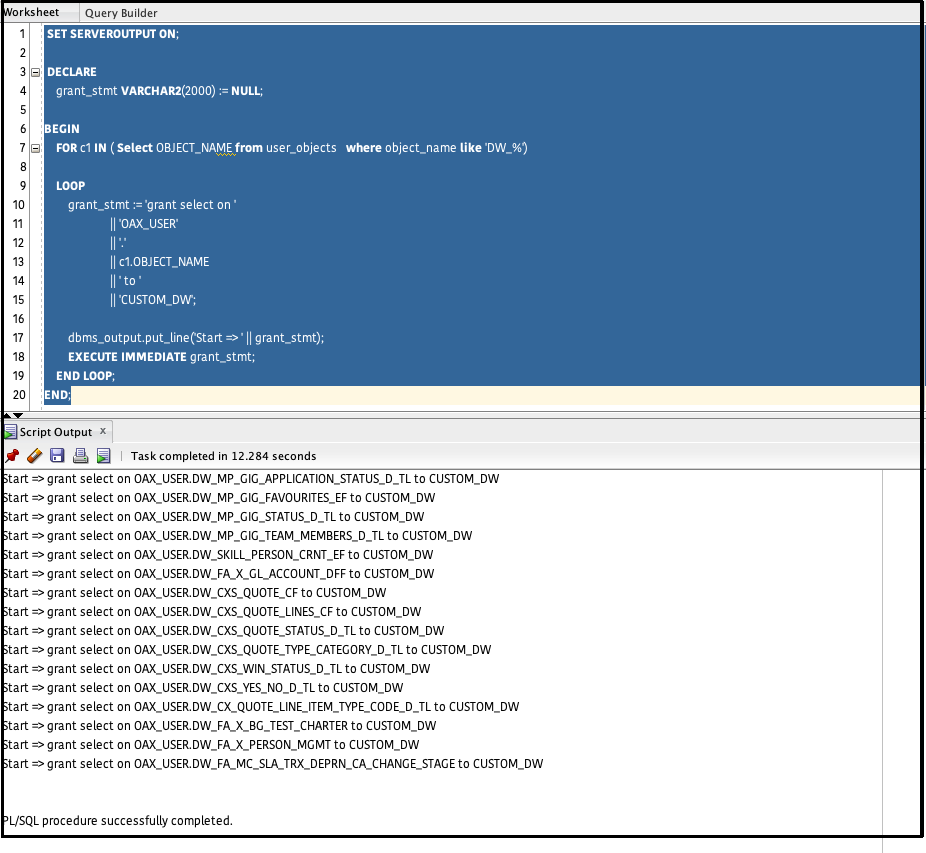Open buffer in SQL worksheet icon
This screenshot has height=853, width=926.
(103, 455)
